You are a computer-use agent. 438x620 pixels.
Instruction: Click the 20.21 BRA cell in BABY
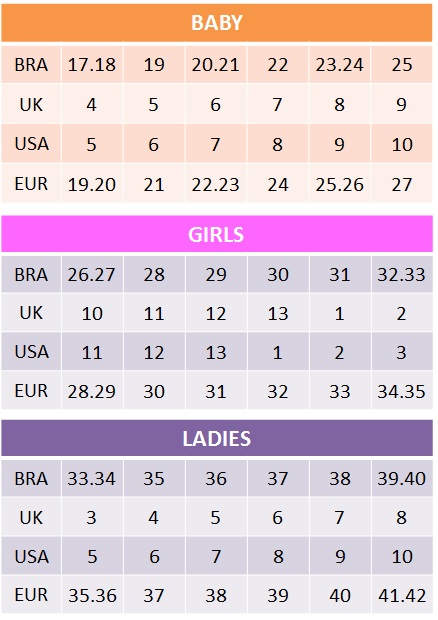click(216, 64)
